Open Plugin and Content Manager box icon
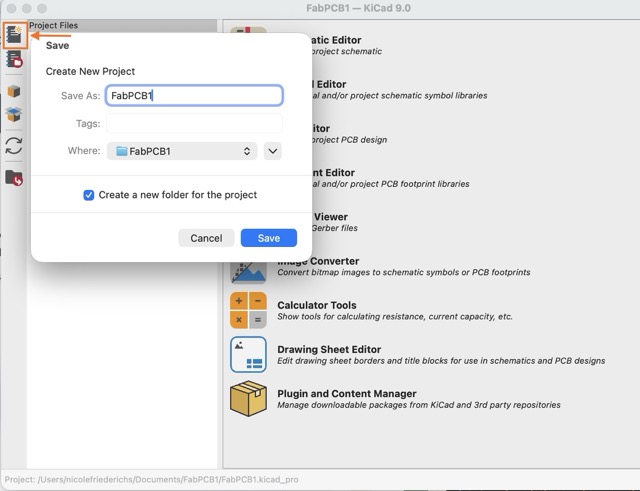640x491 pixels. (249, 398)
